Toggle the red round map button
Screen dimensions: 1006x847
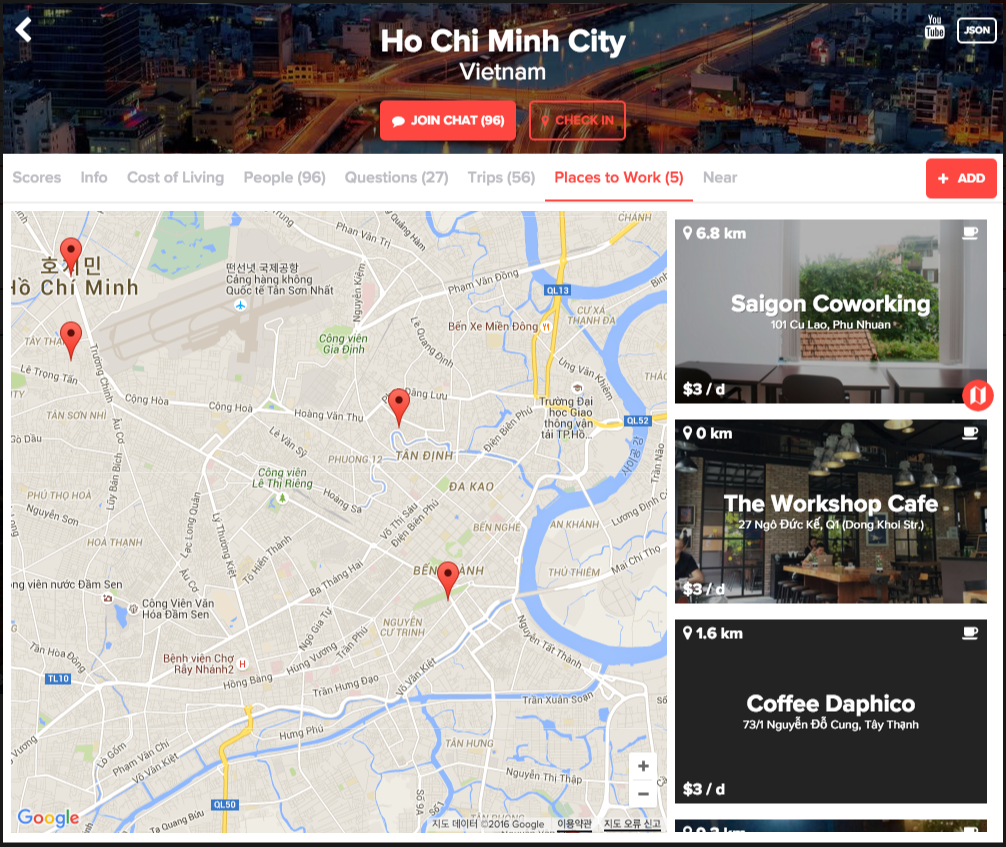click(978, 395)
